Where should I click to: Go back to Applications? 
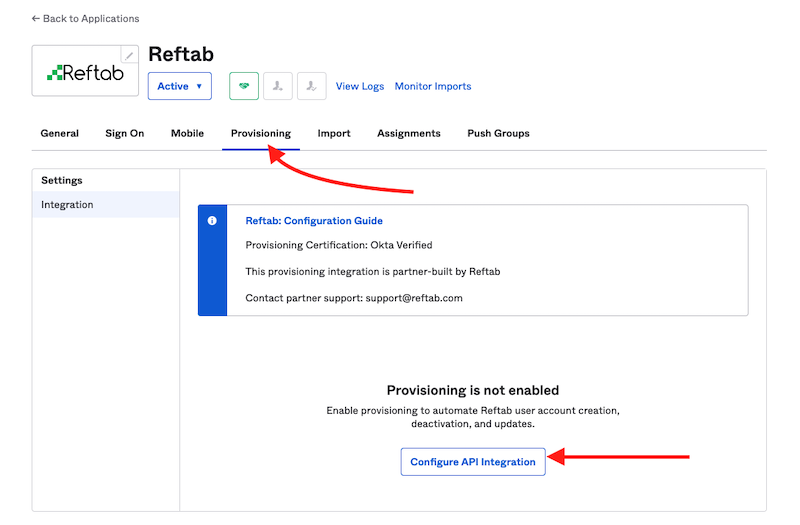85,18
